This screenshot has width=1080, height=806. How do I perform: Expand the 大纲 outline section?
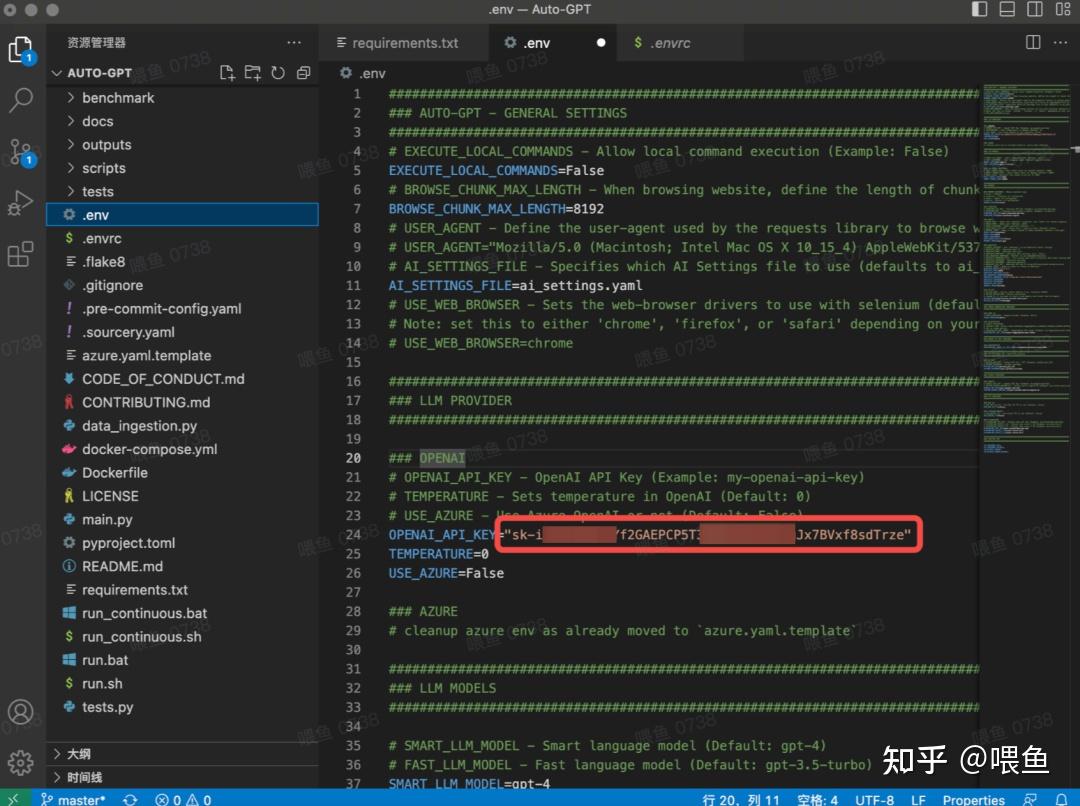79,754
